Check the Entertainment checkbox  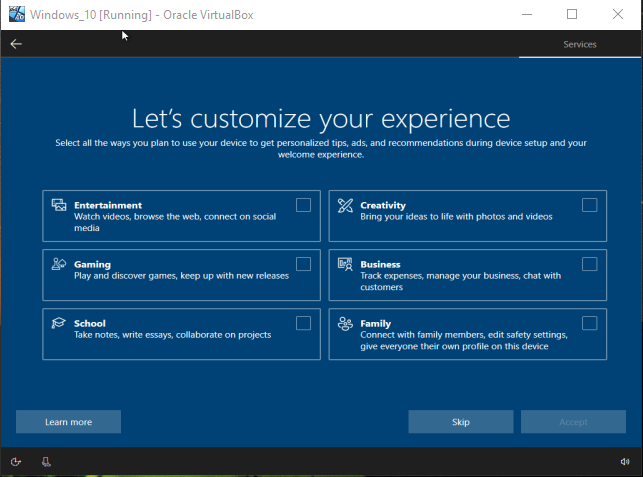coord(303,205)
